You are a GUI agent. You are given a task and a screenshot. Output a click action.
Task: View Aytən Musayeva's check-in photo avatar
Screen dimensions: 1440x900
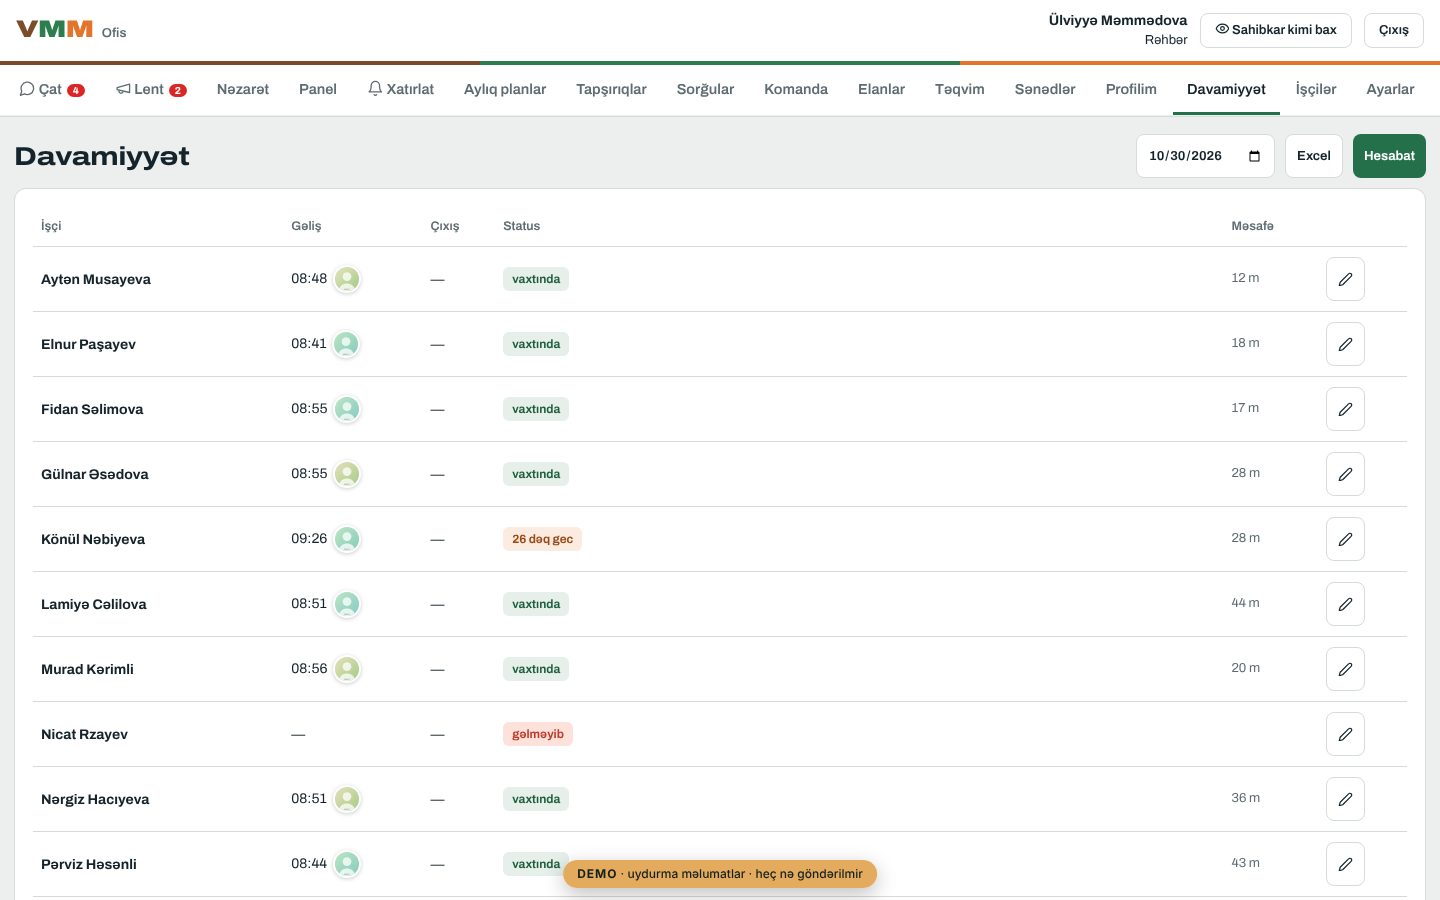(x=347, y=279)
